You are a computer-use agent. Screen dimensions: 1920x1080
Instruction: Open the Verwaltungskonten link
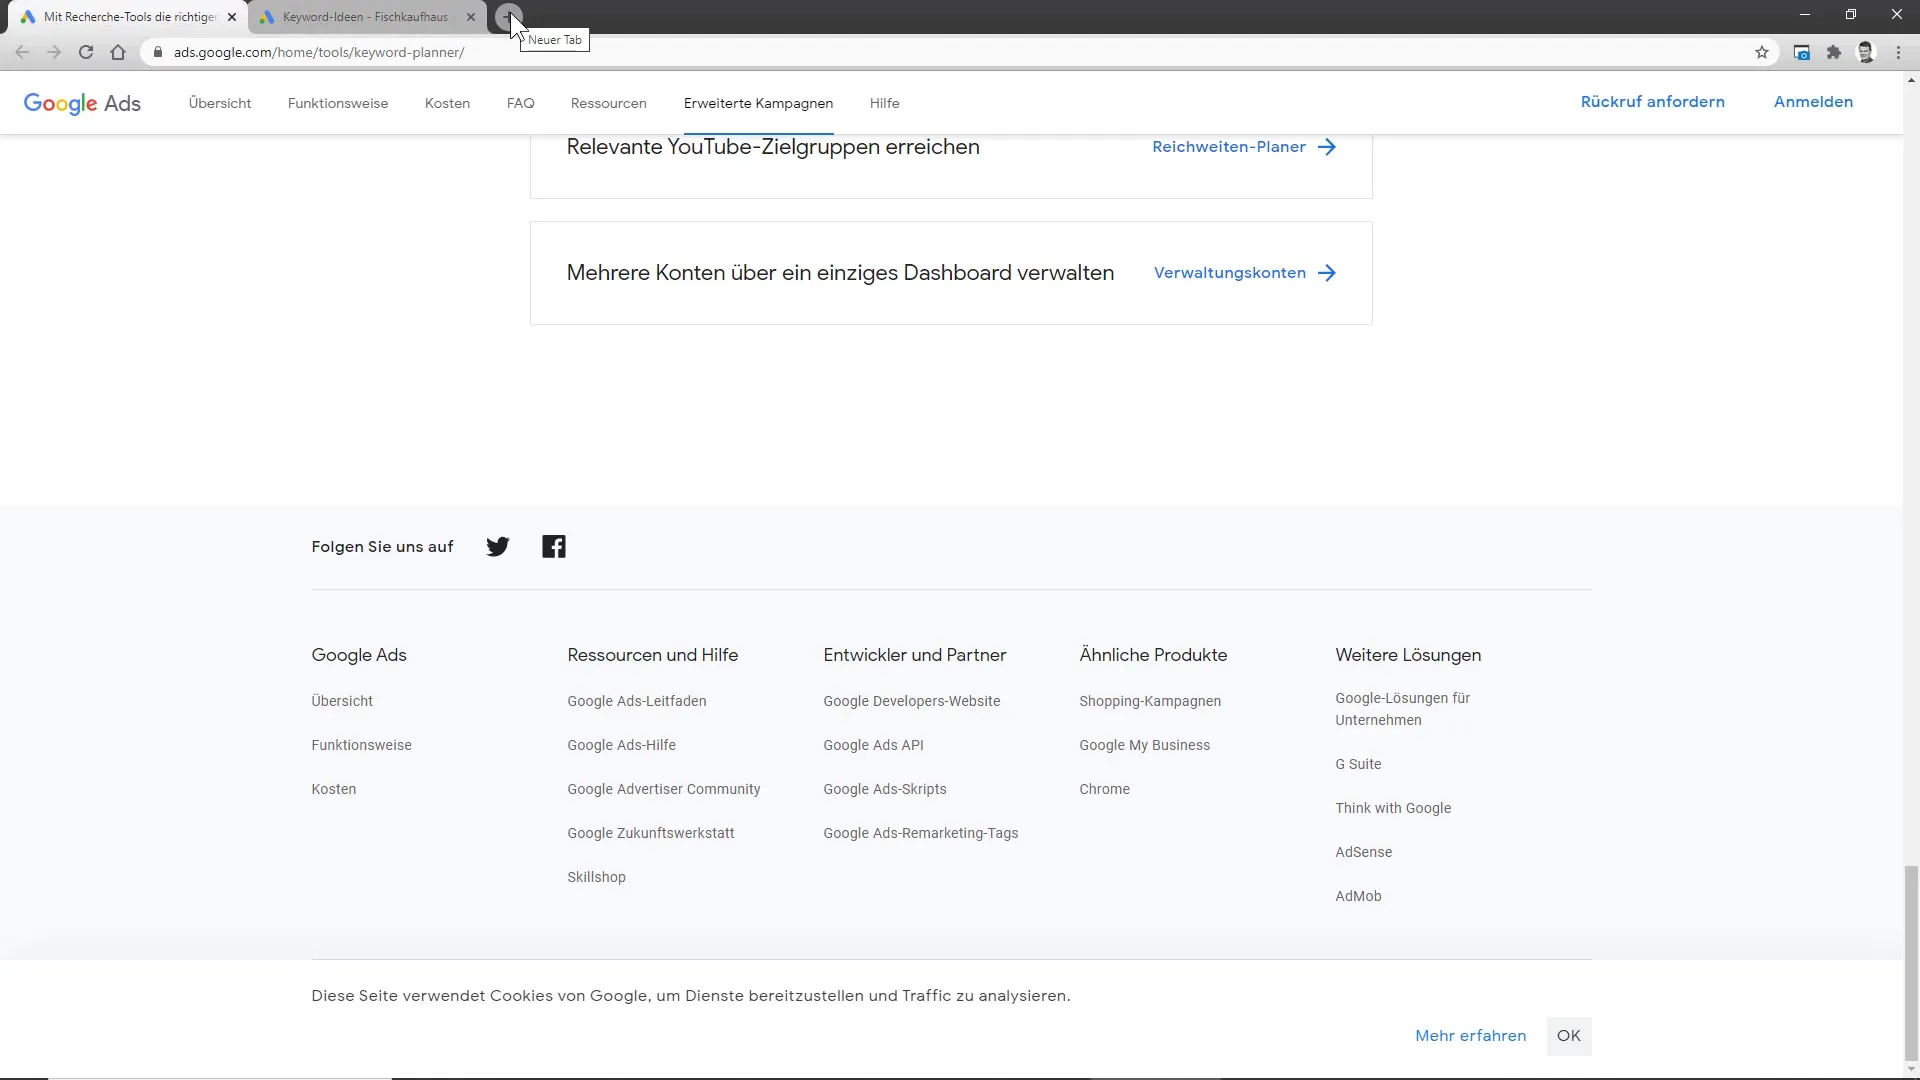point(1229,273)
